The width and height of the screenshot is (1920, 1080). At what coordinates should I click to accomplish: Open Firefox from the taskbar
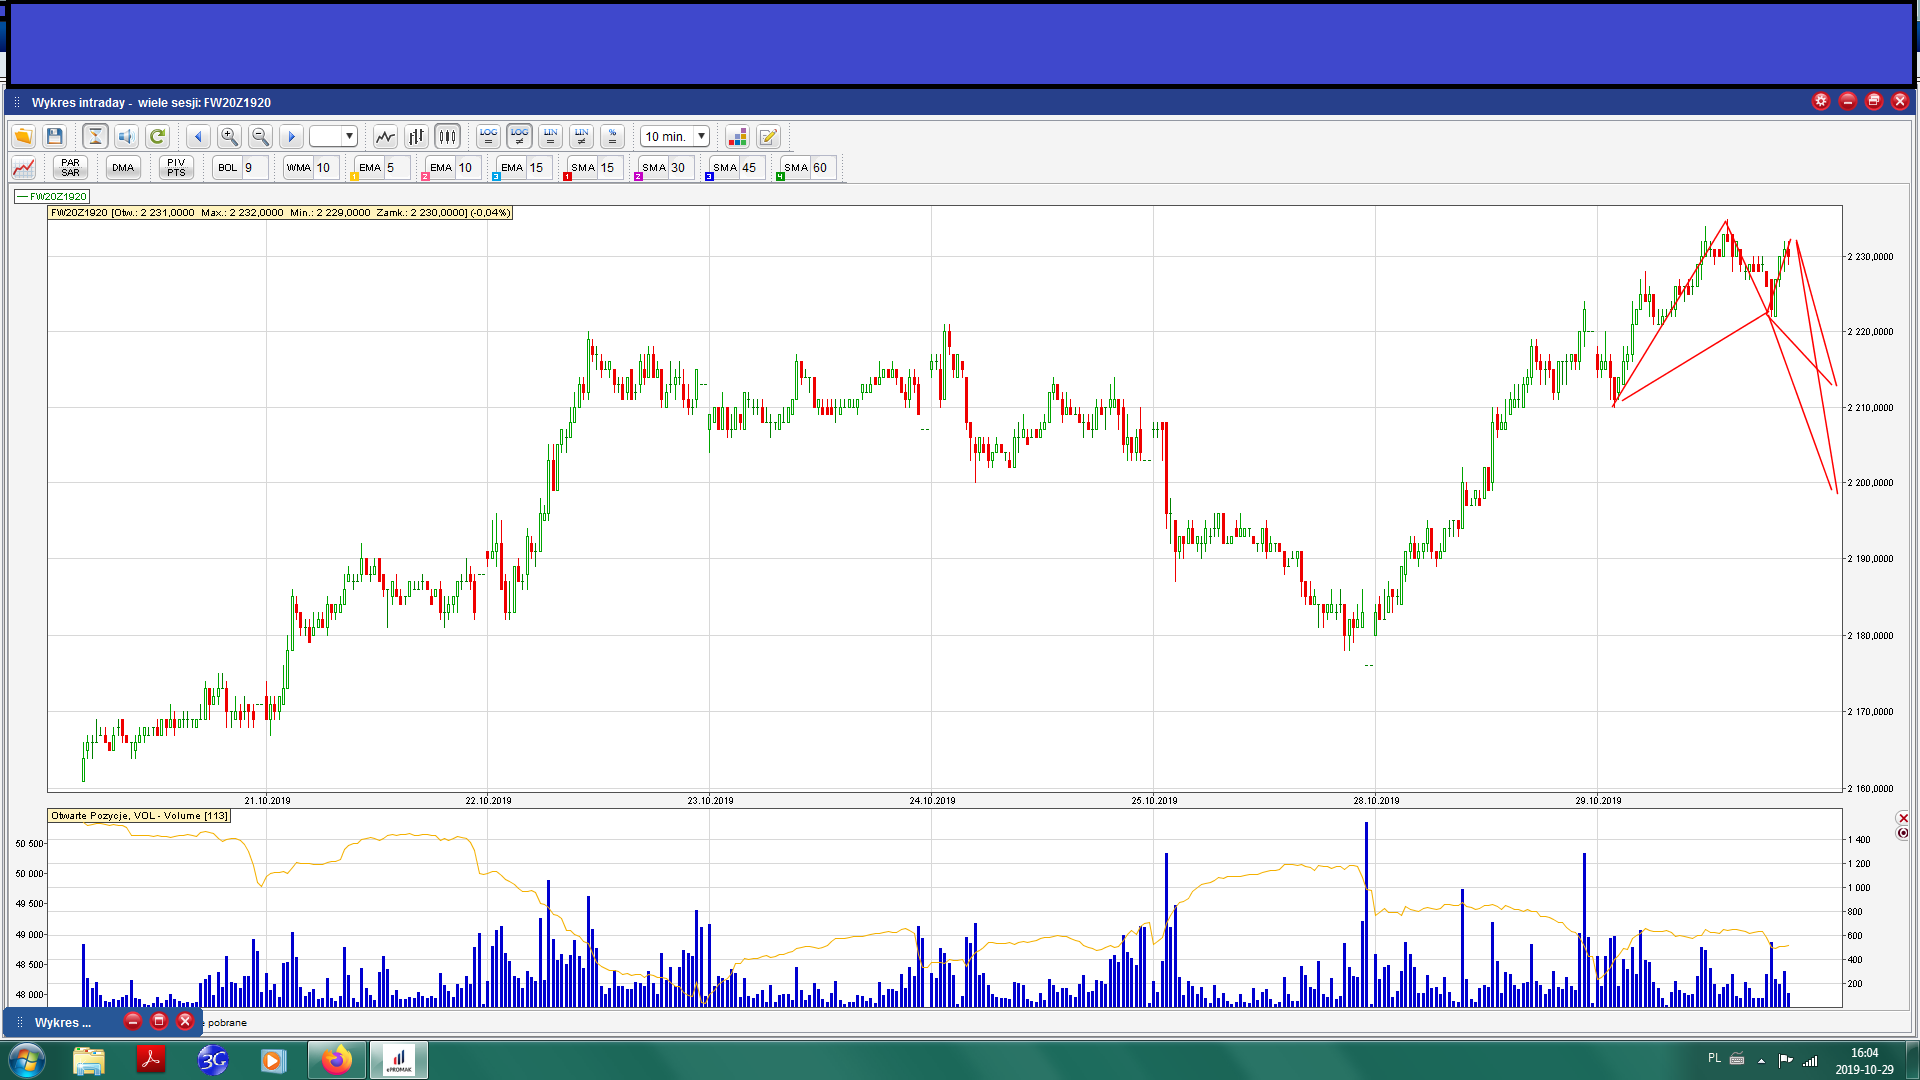click(337, 1060)
